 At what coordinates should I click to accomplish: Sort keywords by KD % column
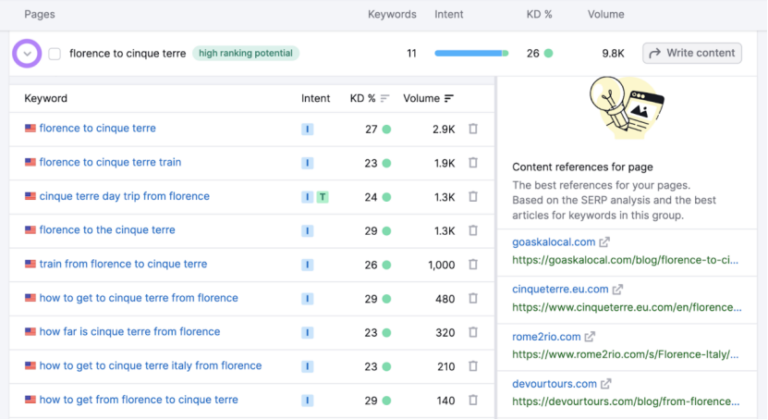(x=370, y=99)
